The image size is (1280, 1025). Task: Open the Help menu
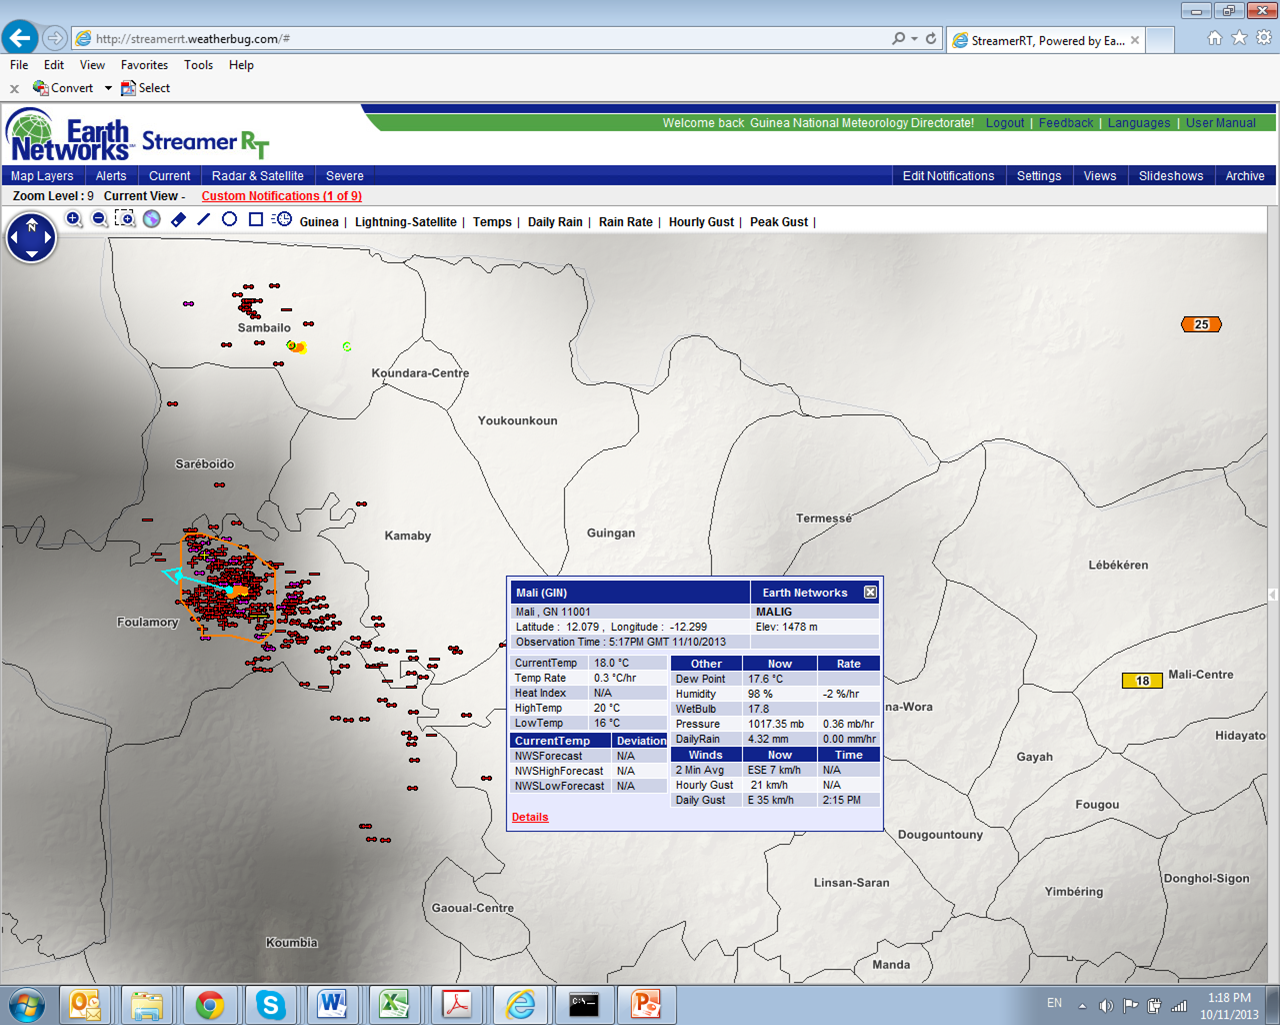[241, 65]
